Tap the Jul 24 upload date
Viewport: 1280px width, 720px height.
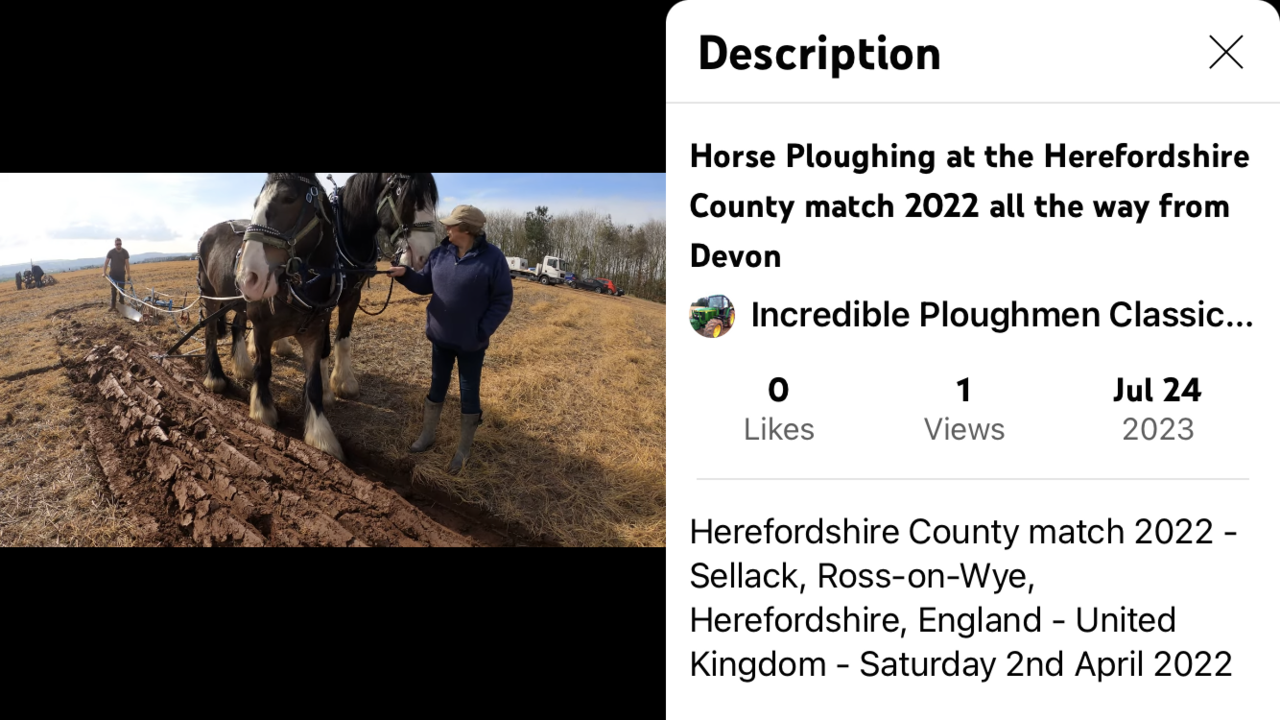pyautogui.click(x=1157, y=389)
